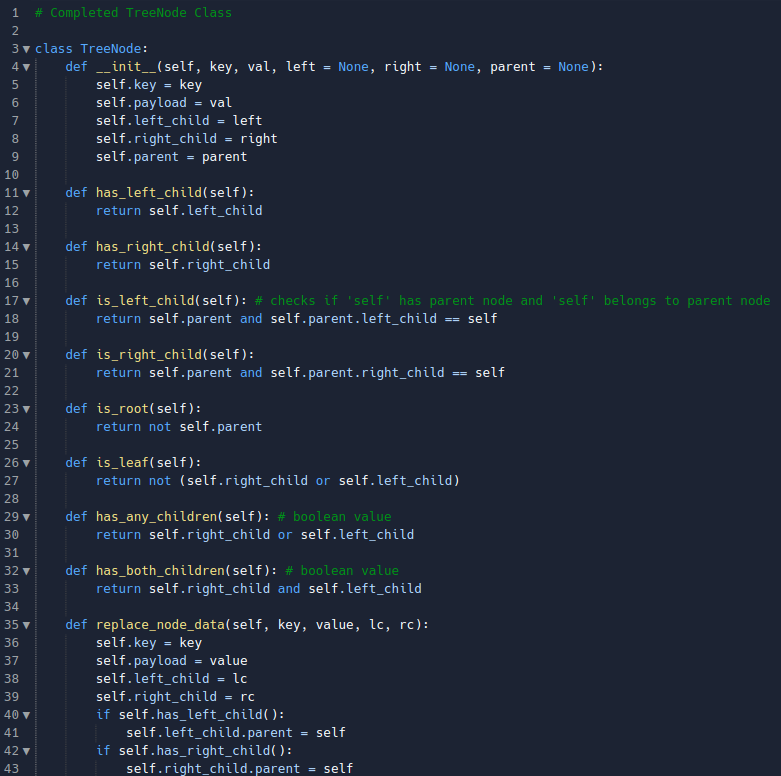Click '# boolean value' comment on line 29
This screenshot has width=781, height=776.
tap(334, 517)
